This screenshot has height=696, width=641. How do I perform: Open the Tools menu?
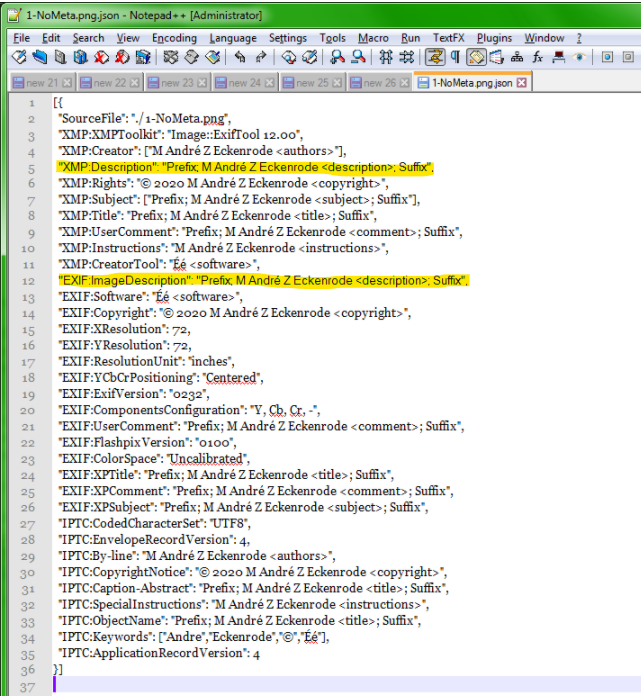coord(332,38)
